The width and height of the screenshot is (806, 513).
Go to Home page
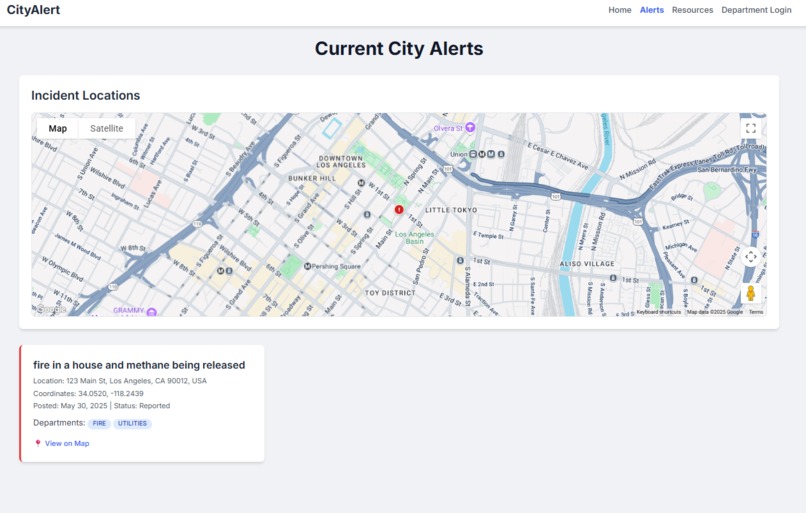click(x=619, y=10)
